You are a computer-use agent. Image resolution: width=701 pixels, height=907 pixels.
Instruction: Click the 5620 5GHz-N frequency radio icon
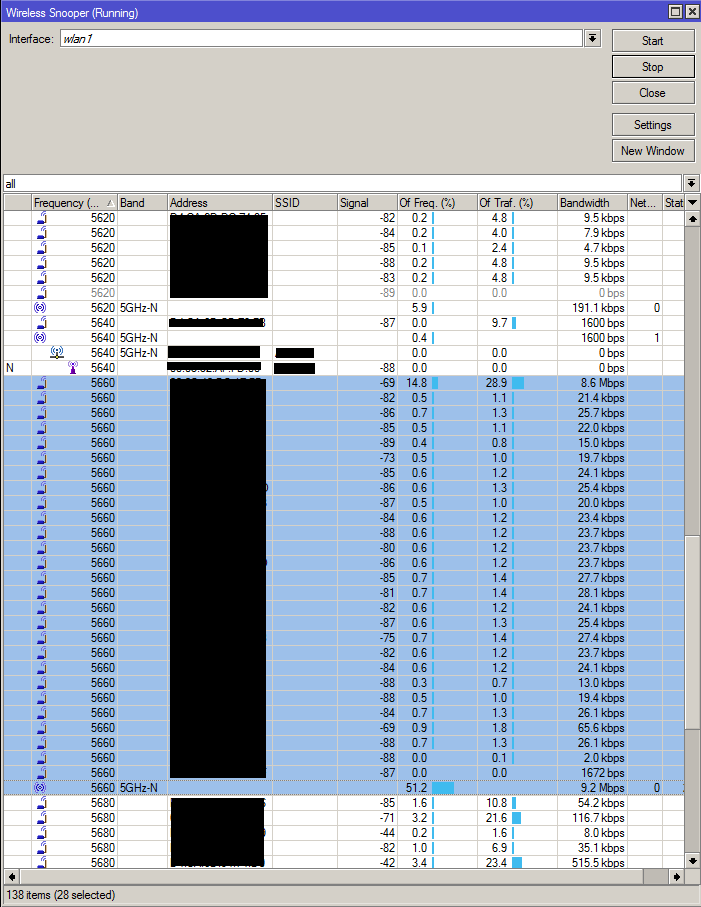click(x=40, y=308)
